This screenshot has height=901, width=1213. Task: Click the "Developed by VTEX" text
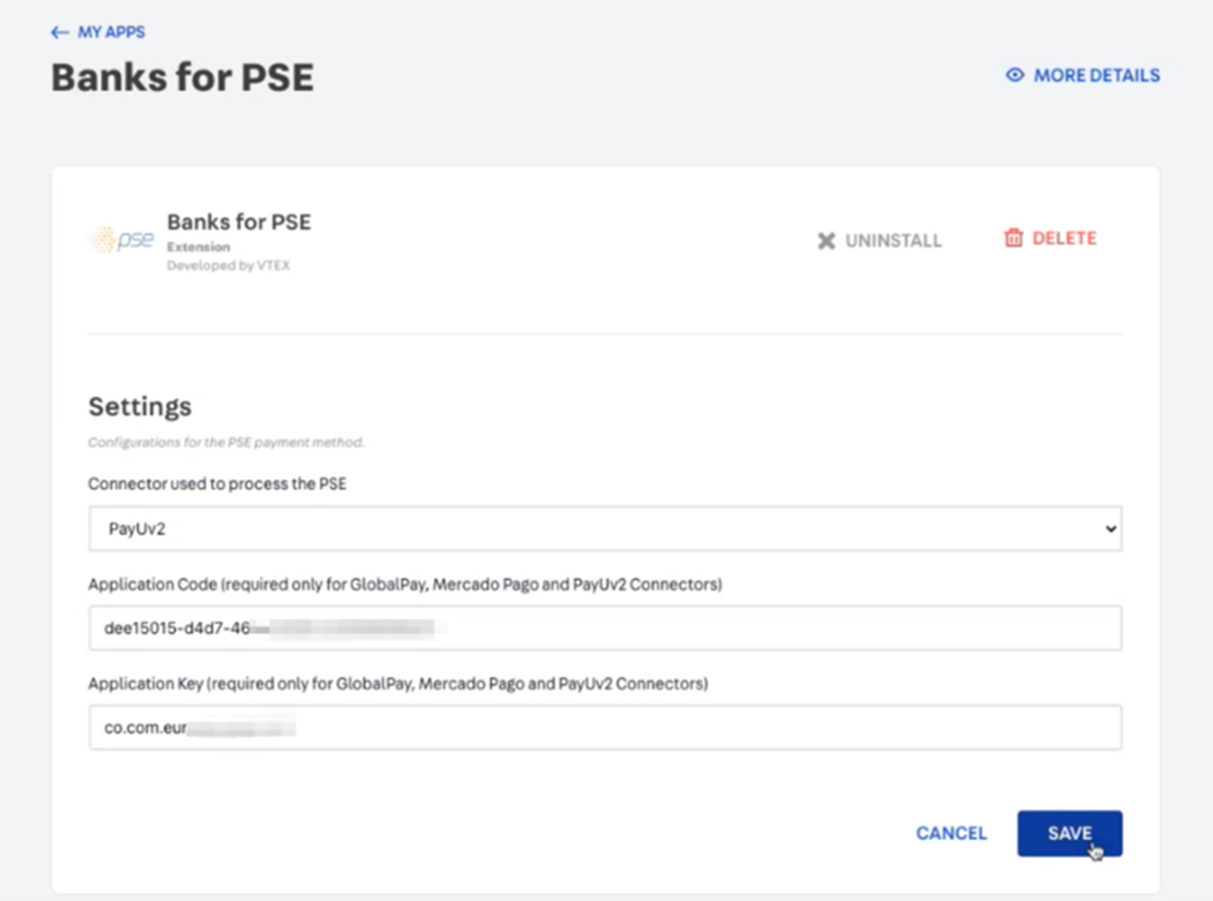point(228,266)
